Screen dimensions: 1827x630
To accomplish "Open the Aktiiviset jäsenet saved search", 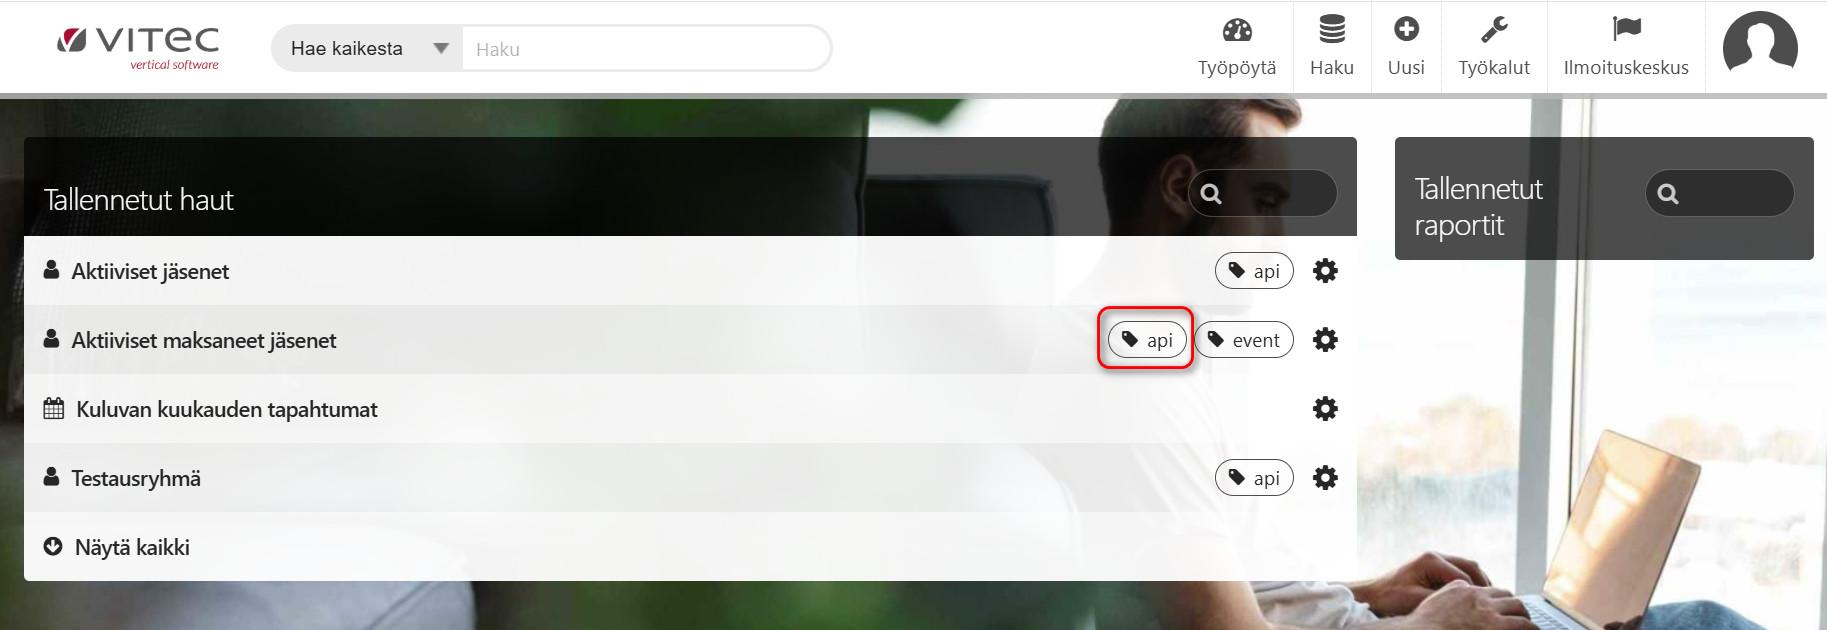I will pyautogui.click(x=150, y=271).
